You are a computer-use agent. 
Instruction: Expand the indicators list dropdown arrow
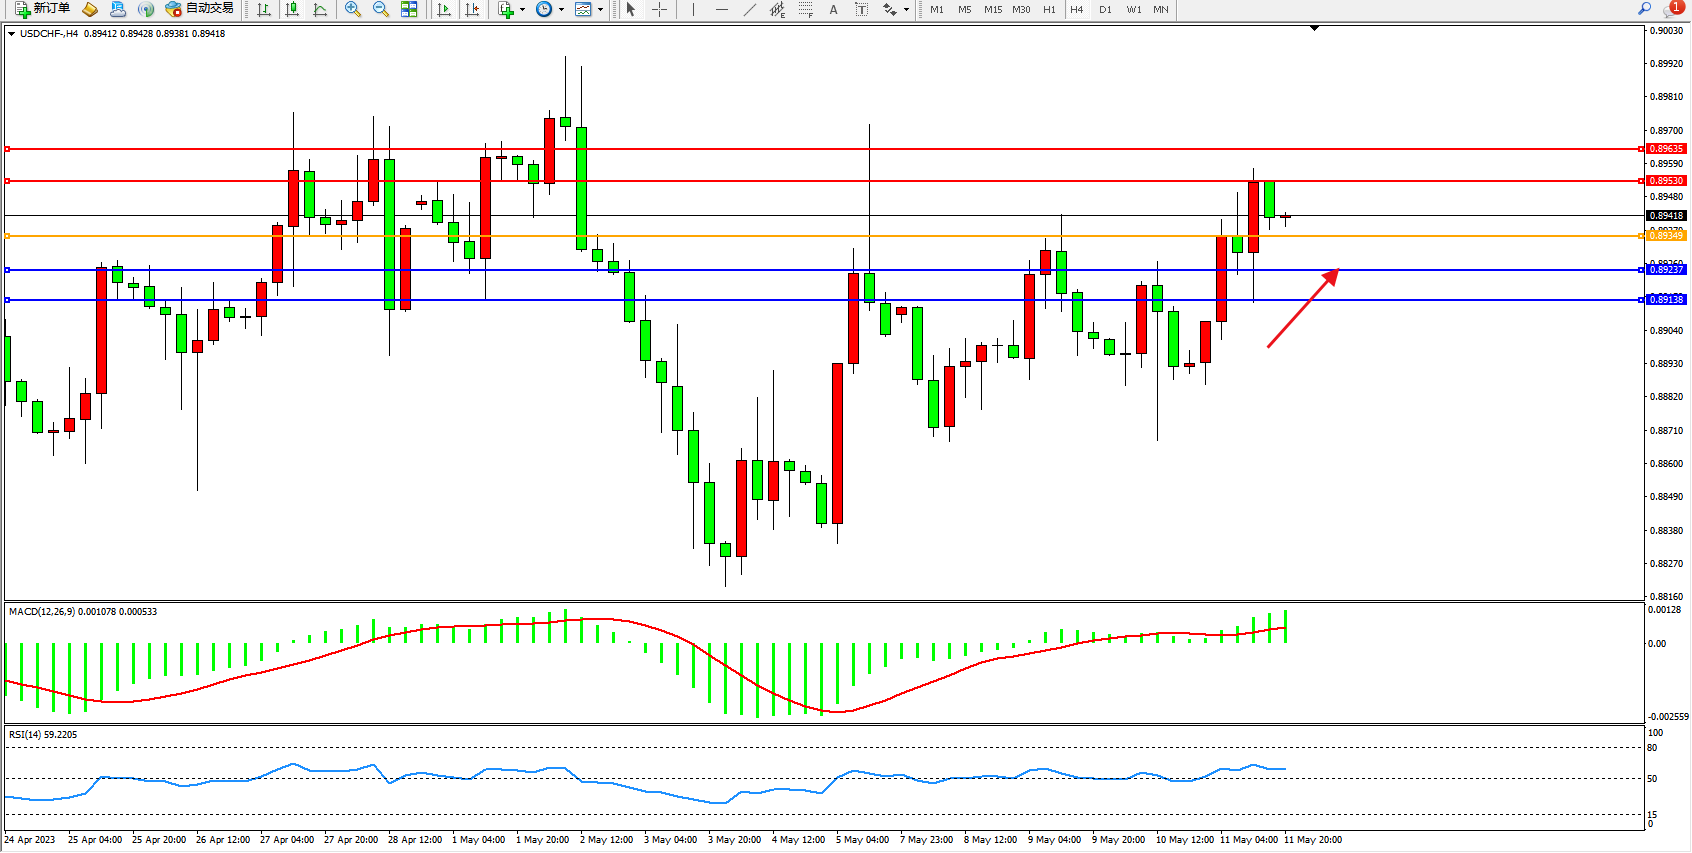click(522, 9)
